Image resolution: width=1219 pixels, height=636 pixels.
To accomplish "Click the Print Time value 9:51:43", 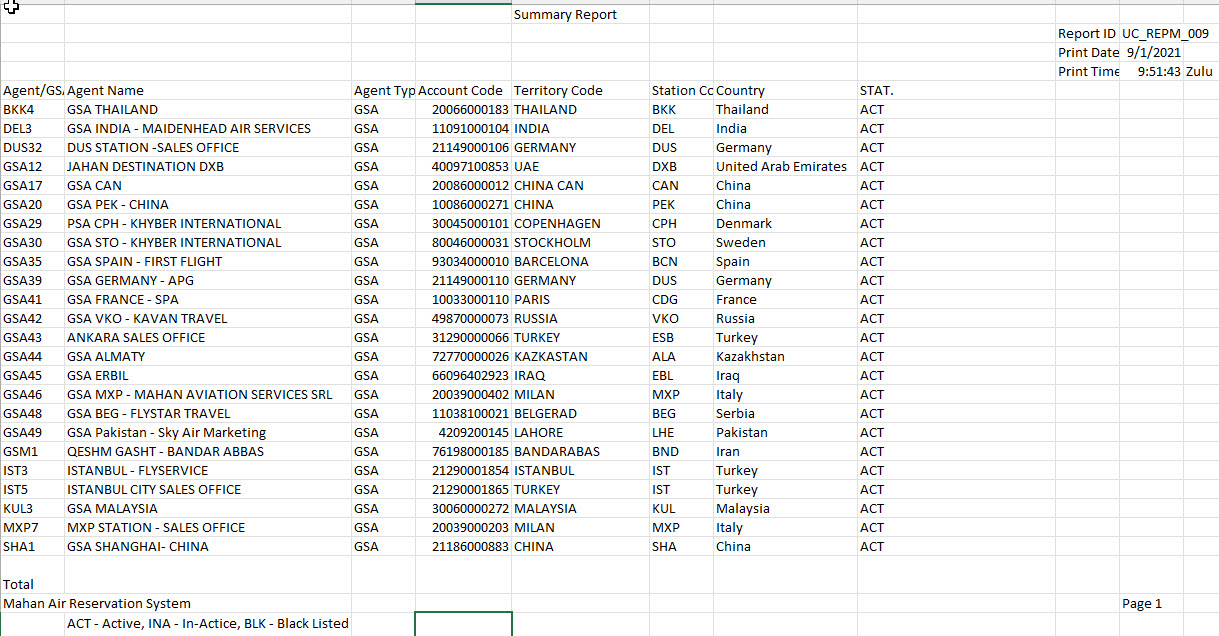I will click(1159, 72).
